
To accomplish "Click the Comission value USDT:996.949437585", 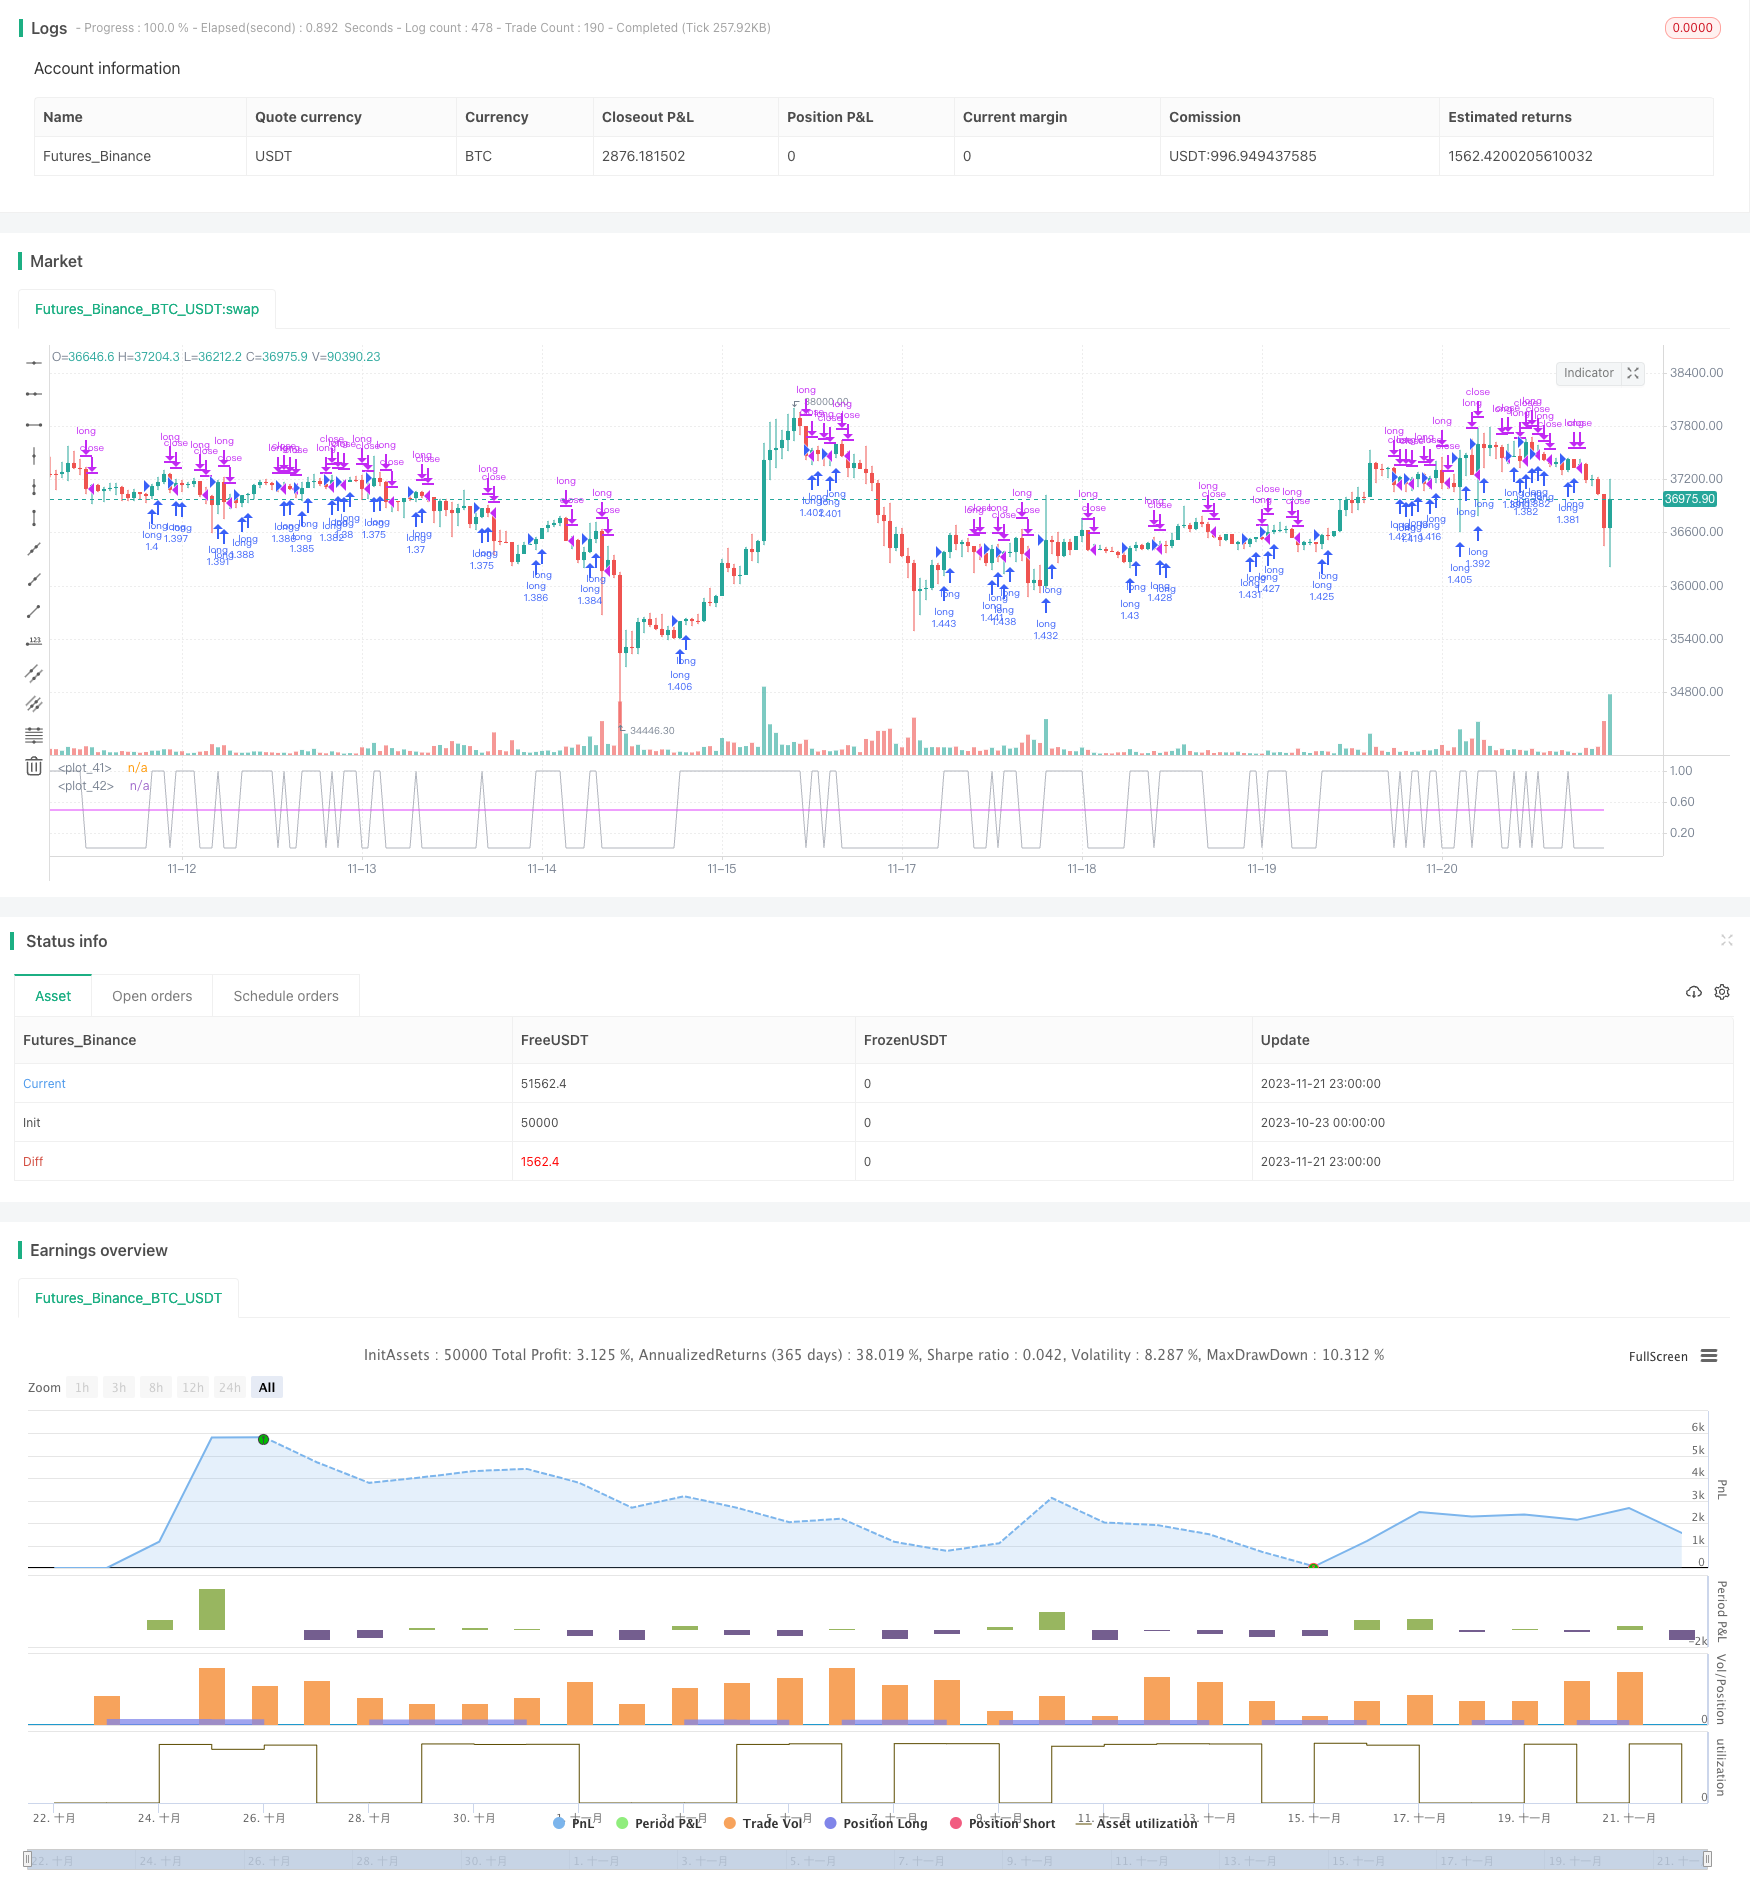I will pyautogui.click(x=1242, y=156).
